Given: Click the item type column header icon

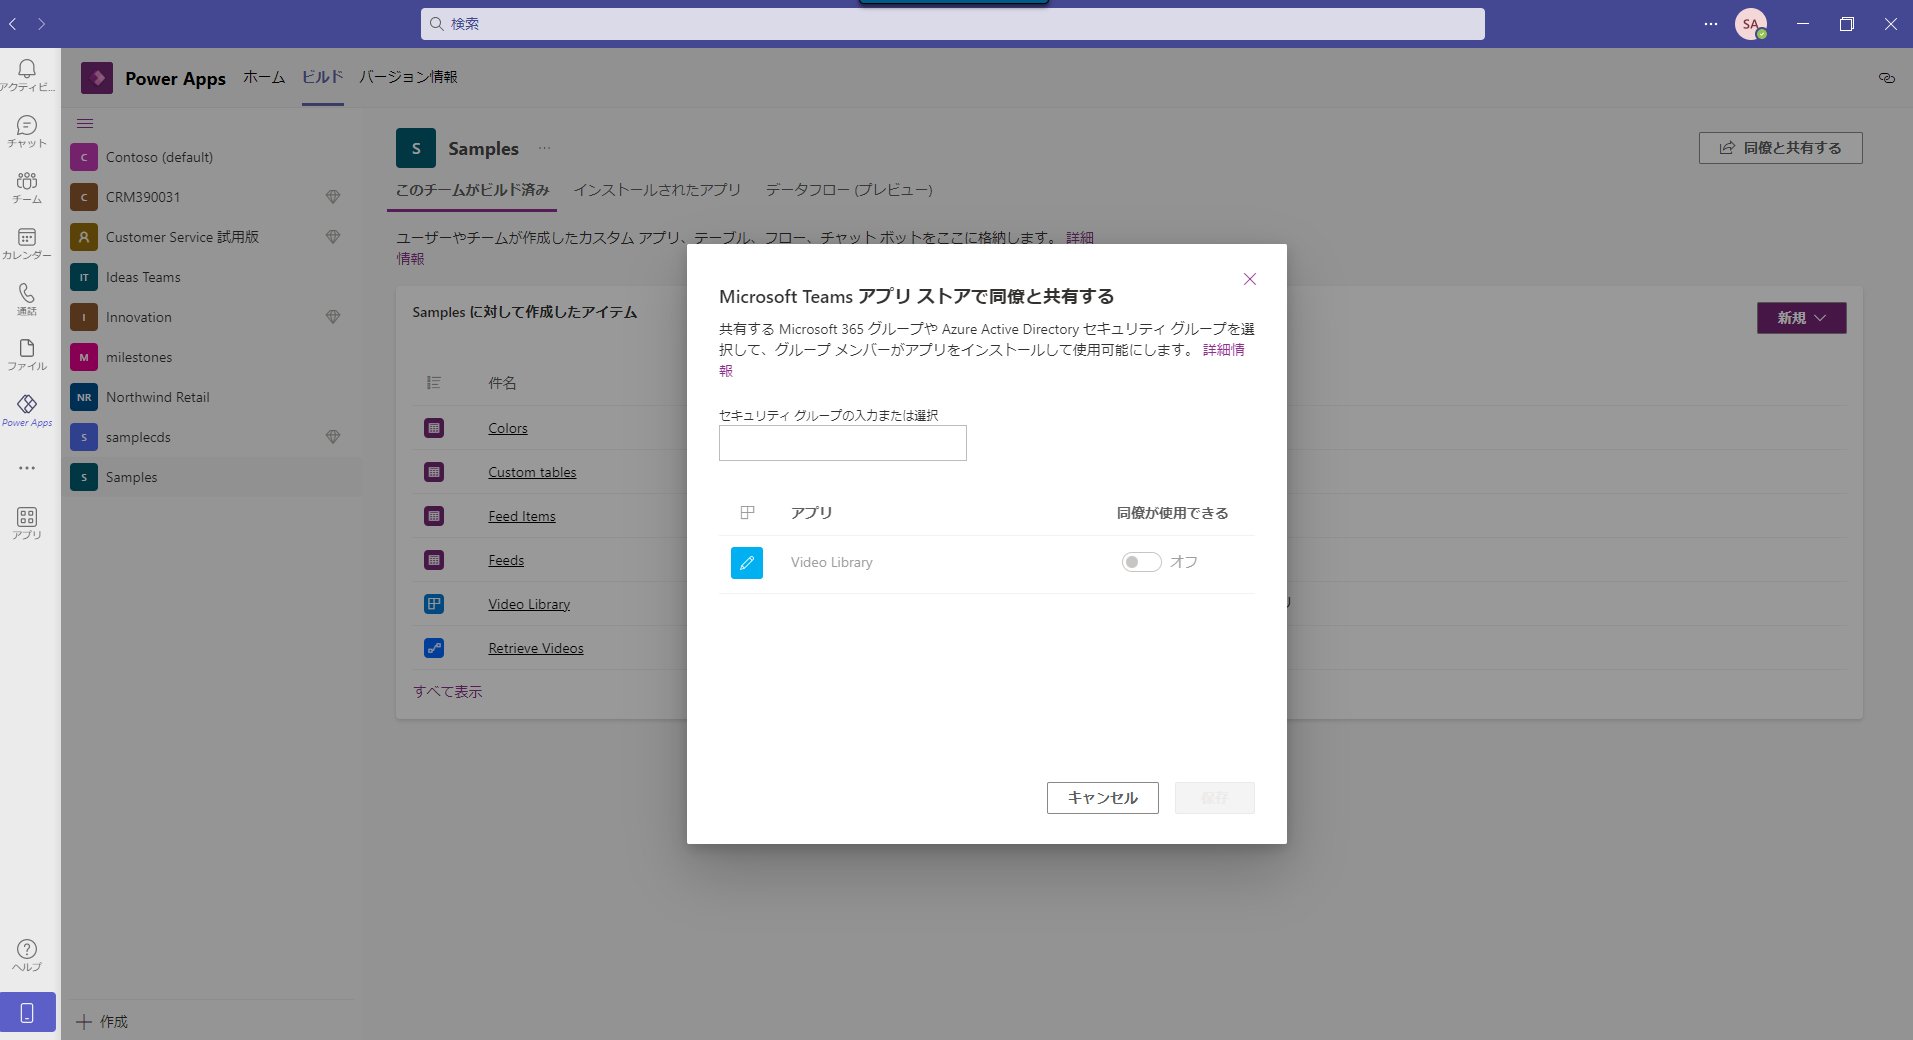Looking at the screenshot, I should click(x=433, y=383).
